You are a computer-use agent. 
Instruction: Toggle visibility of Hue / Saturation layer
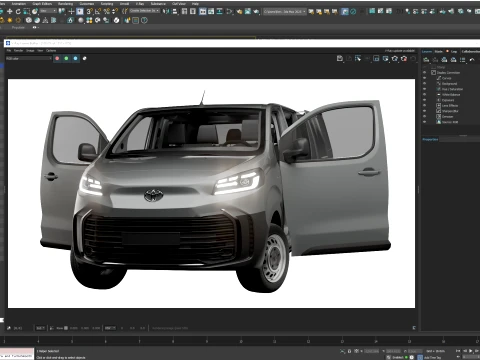coord(425,89)
